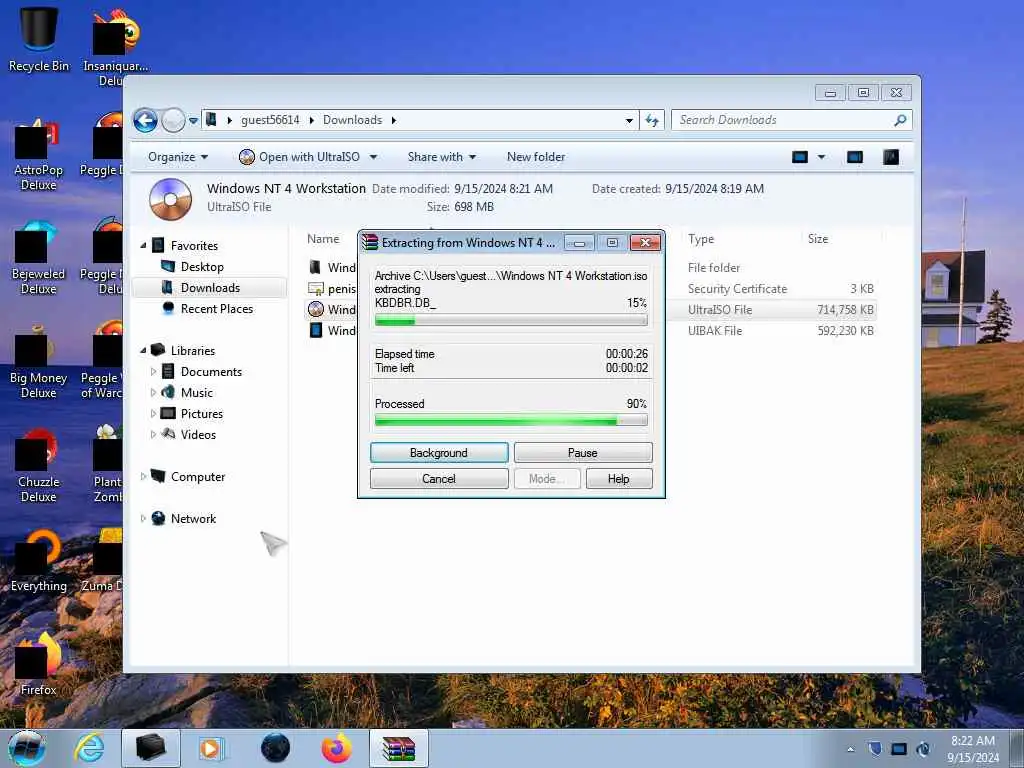
Task: Click the volume tray icon
Action: (923, 749)
